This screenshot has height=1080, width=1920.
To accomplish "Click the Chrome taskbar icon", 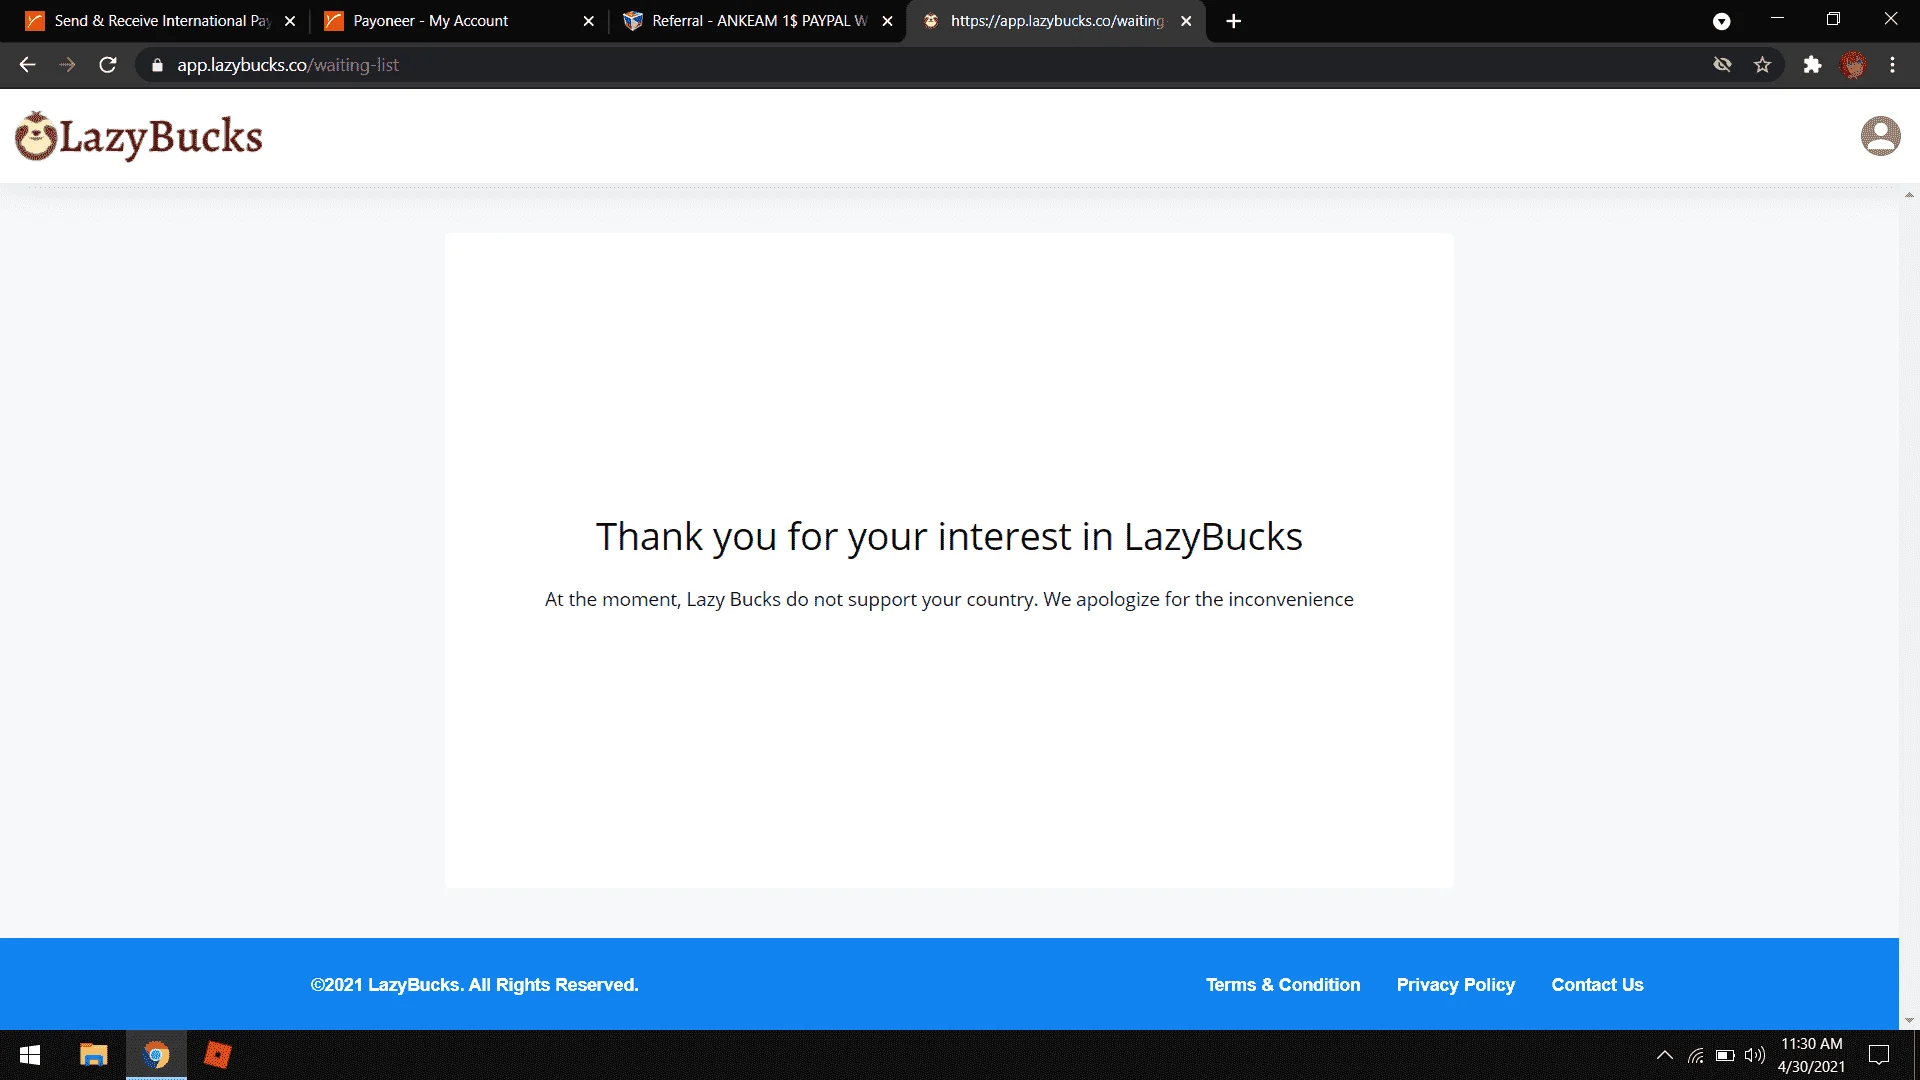I will (x=156, y=1055).
